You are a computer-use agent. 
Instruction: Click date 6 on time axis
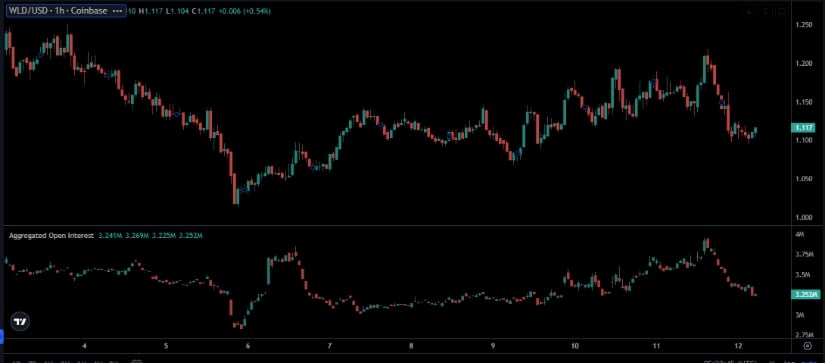click(x=247, y=346)
